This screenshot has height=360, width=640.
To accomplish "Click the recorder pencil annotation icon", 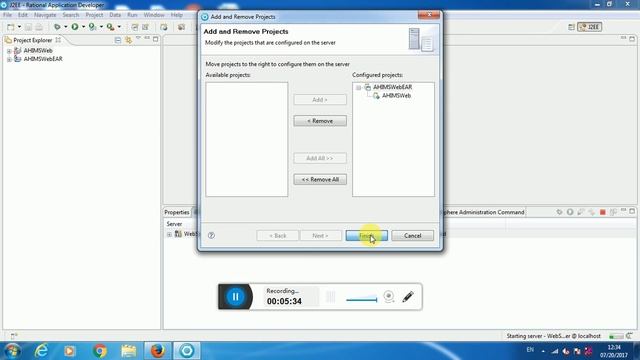I will tap(408, 297).
